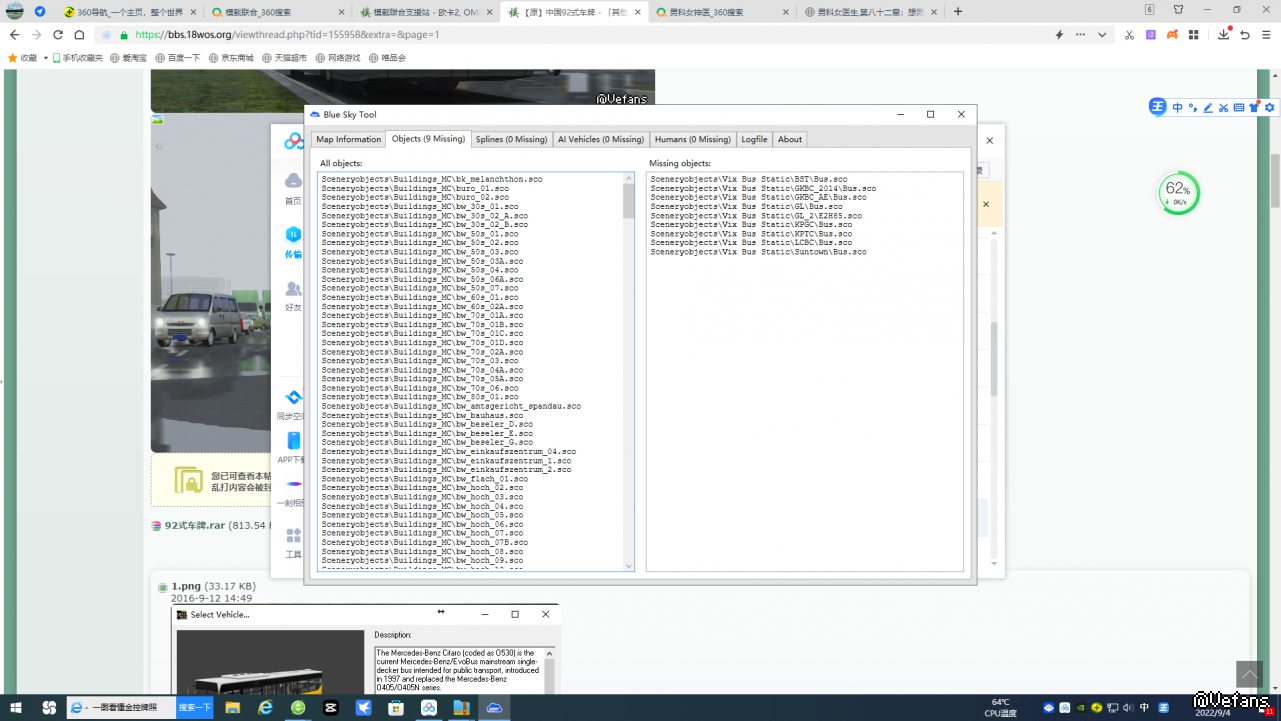
Task: Expand the bookmarks 收藏 dropdown arrow
Action: (x=46, y=58)
